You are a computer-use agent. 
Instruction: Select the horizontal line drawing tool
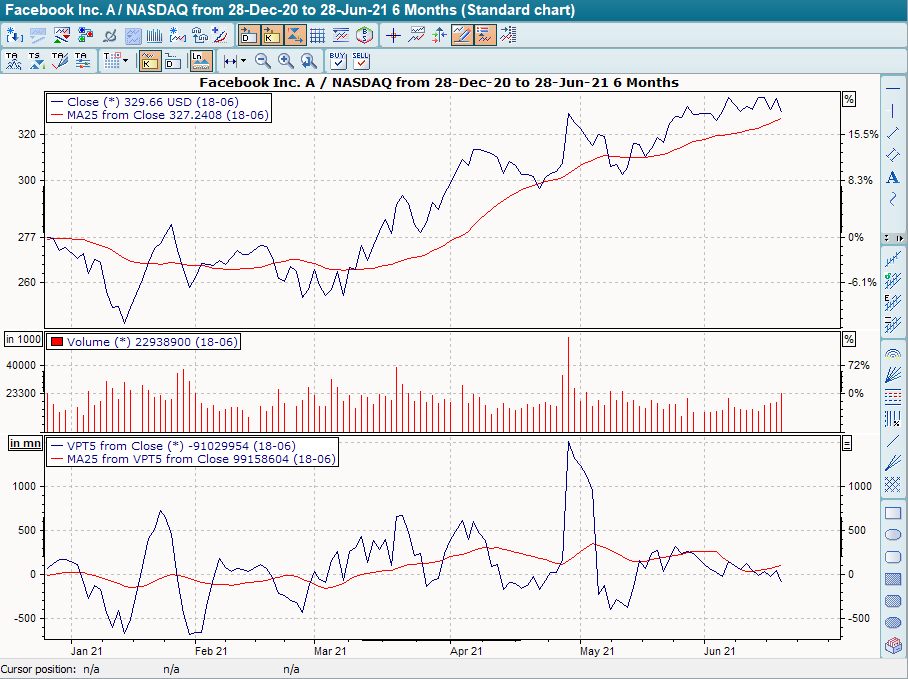point(893,87)
